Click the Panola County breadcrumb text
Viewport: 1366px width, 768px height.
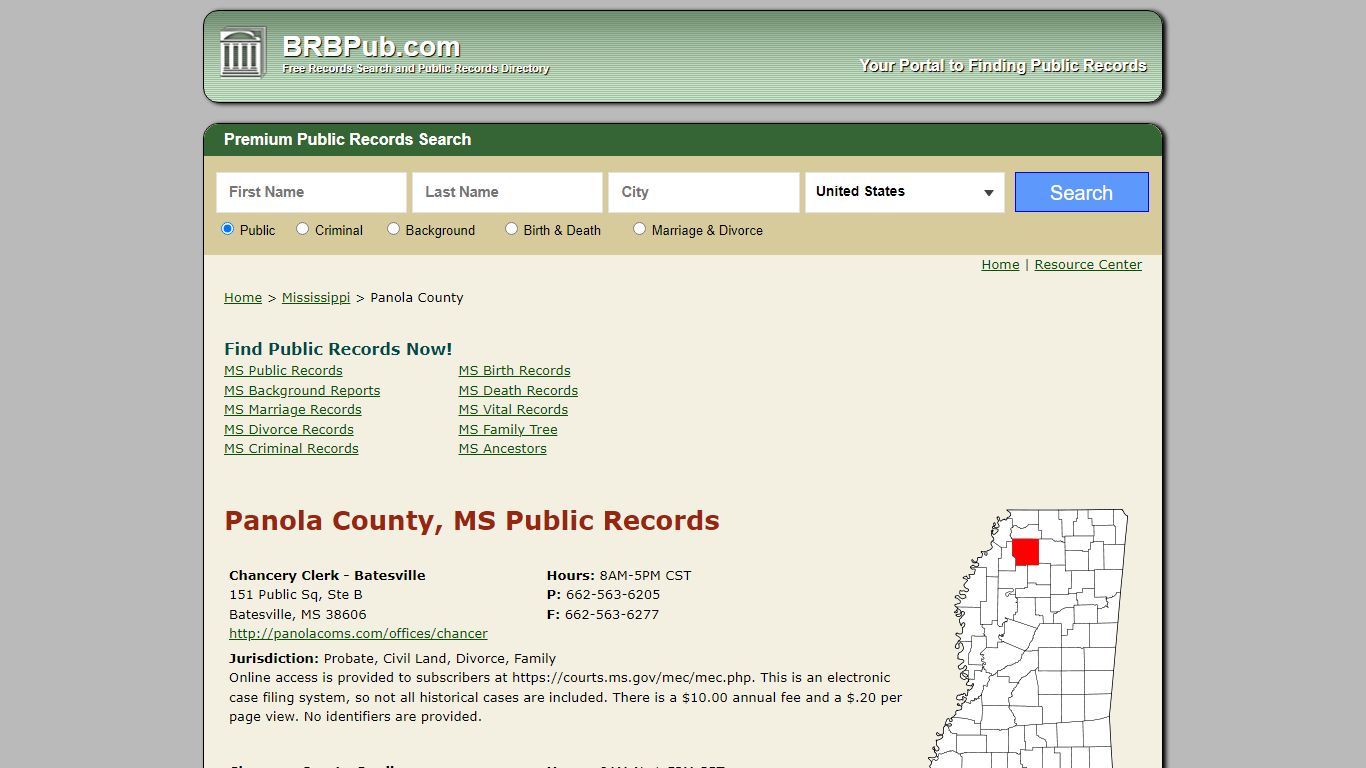tap(417, 298)
